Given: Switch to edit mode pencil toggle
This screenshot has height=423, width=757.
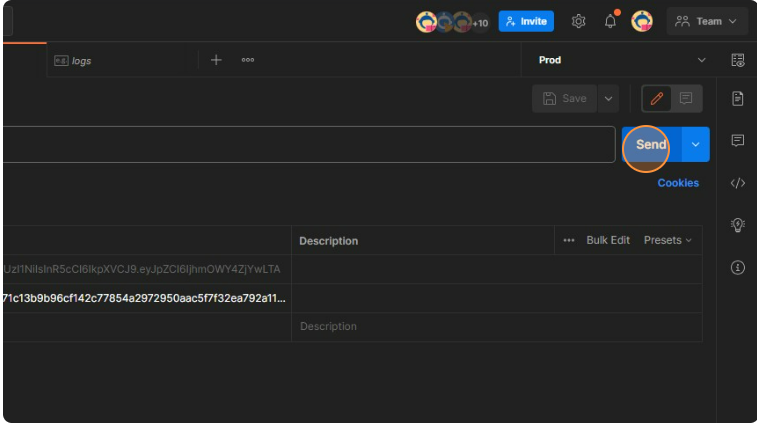Looking at the screenshot, I should (x=657, y=98).
